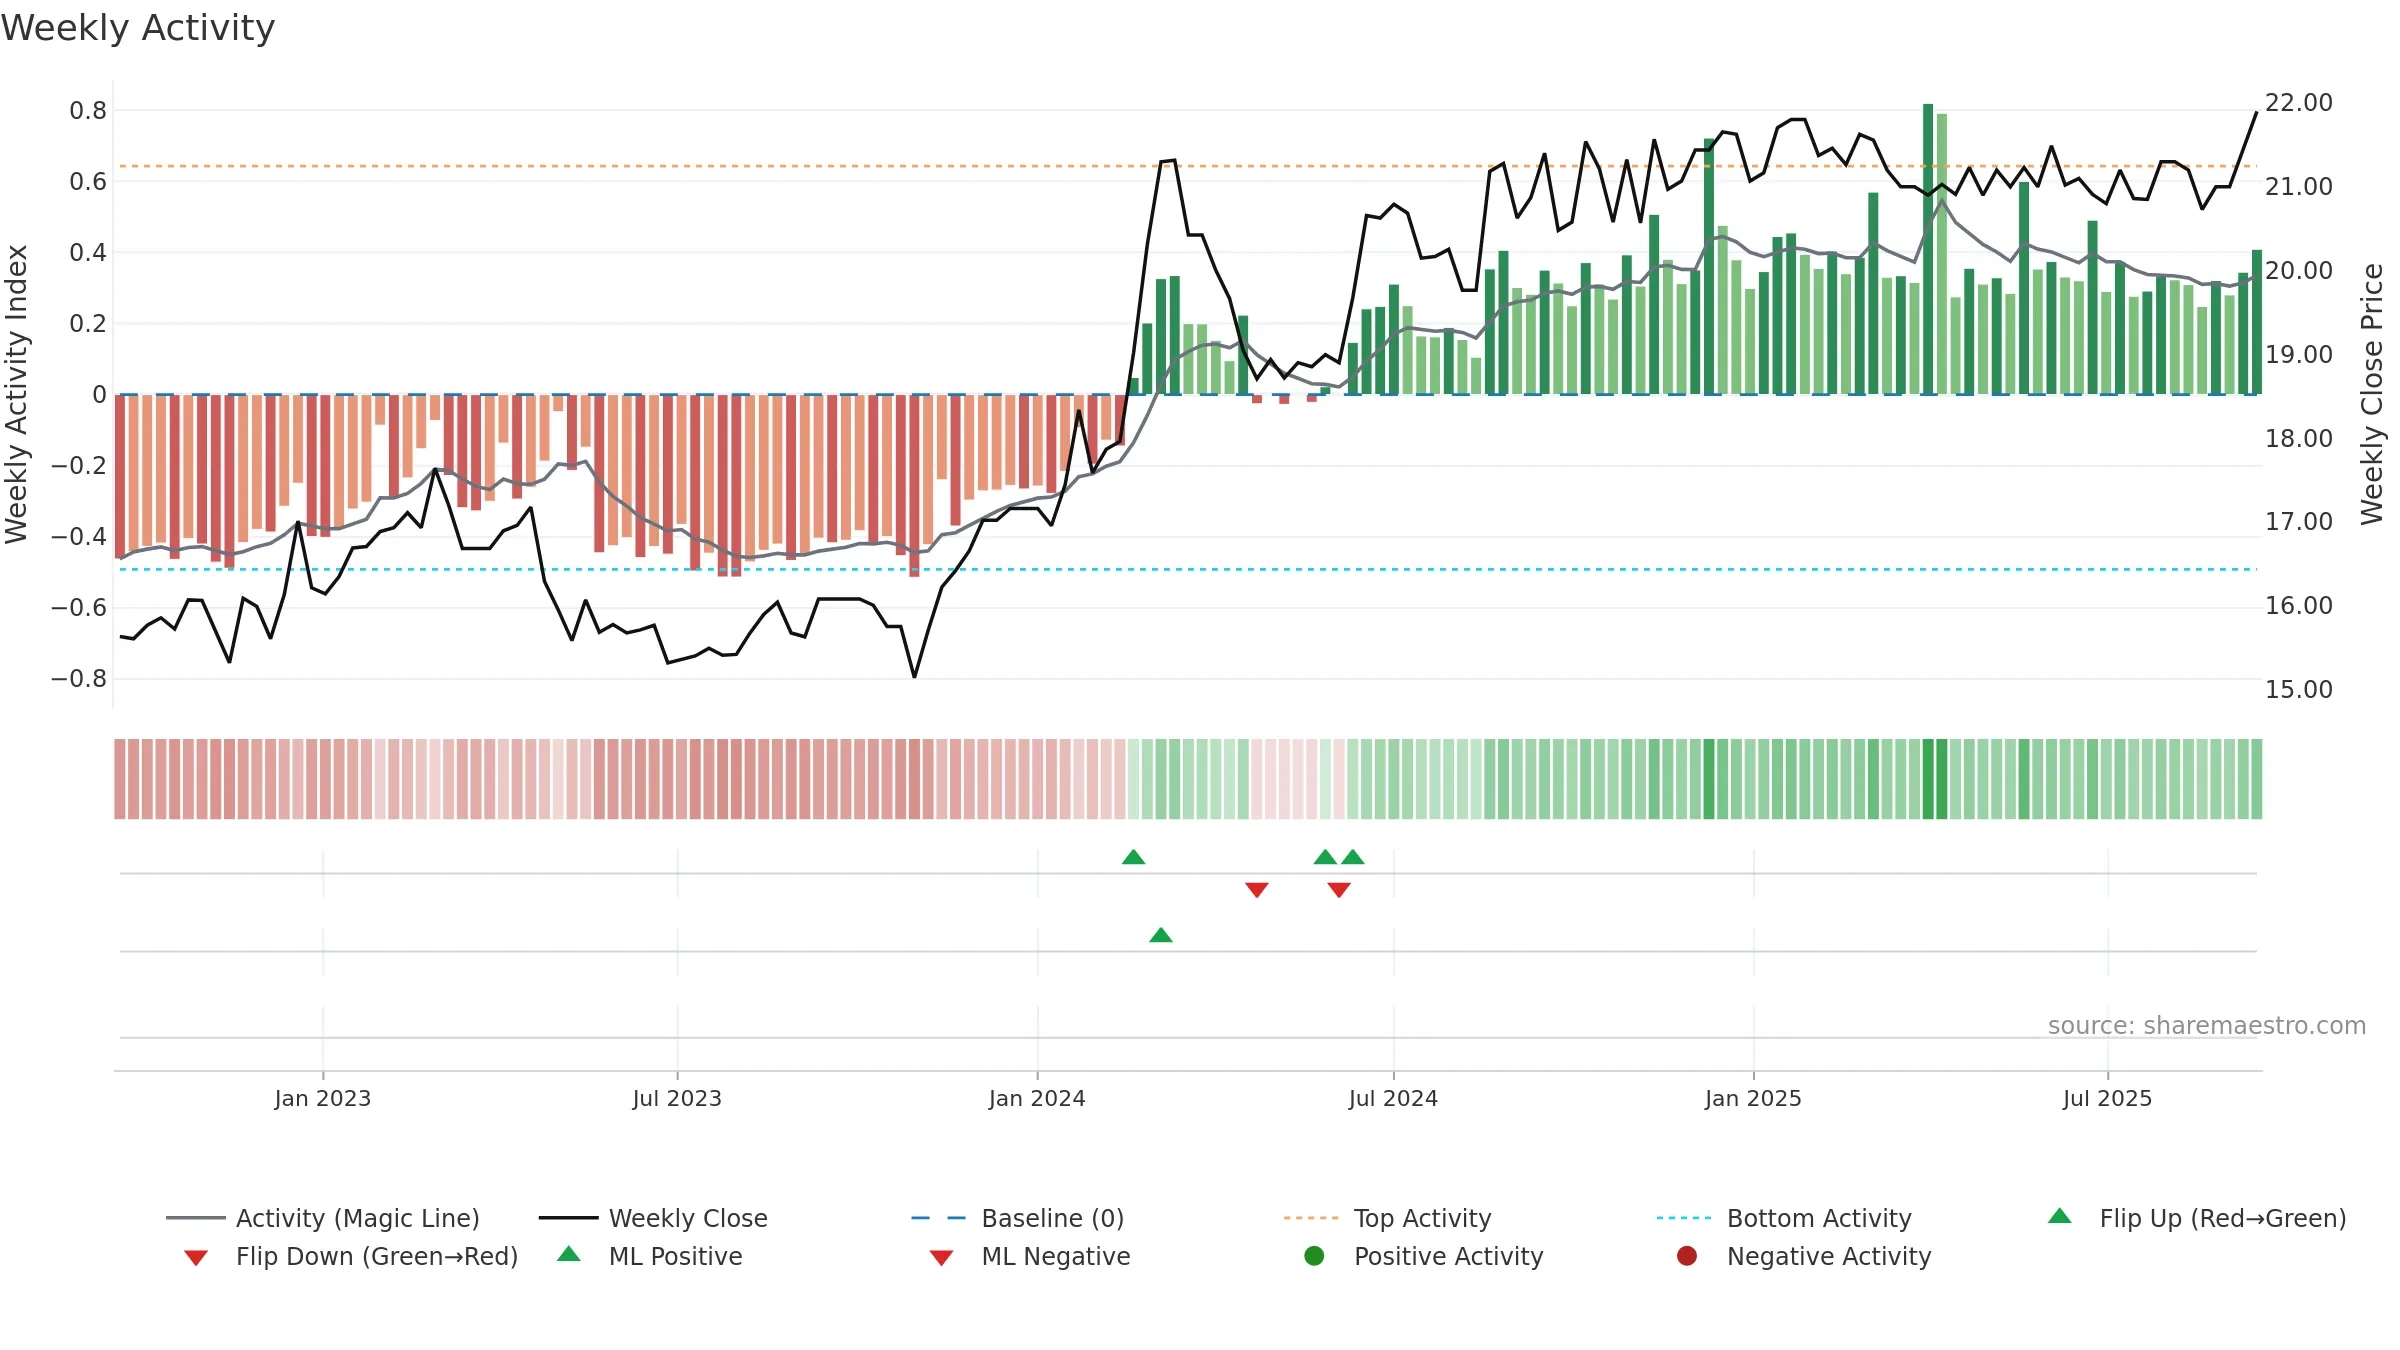
Task: Click the Jul 2025 axis label
Action: pos(2107,1099)
